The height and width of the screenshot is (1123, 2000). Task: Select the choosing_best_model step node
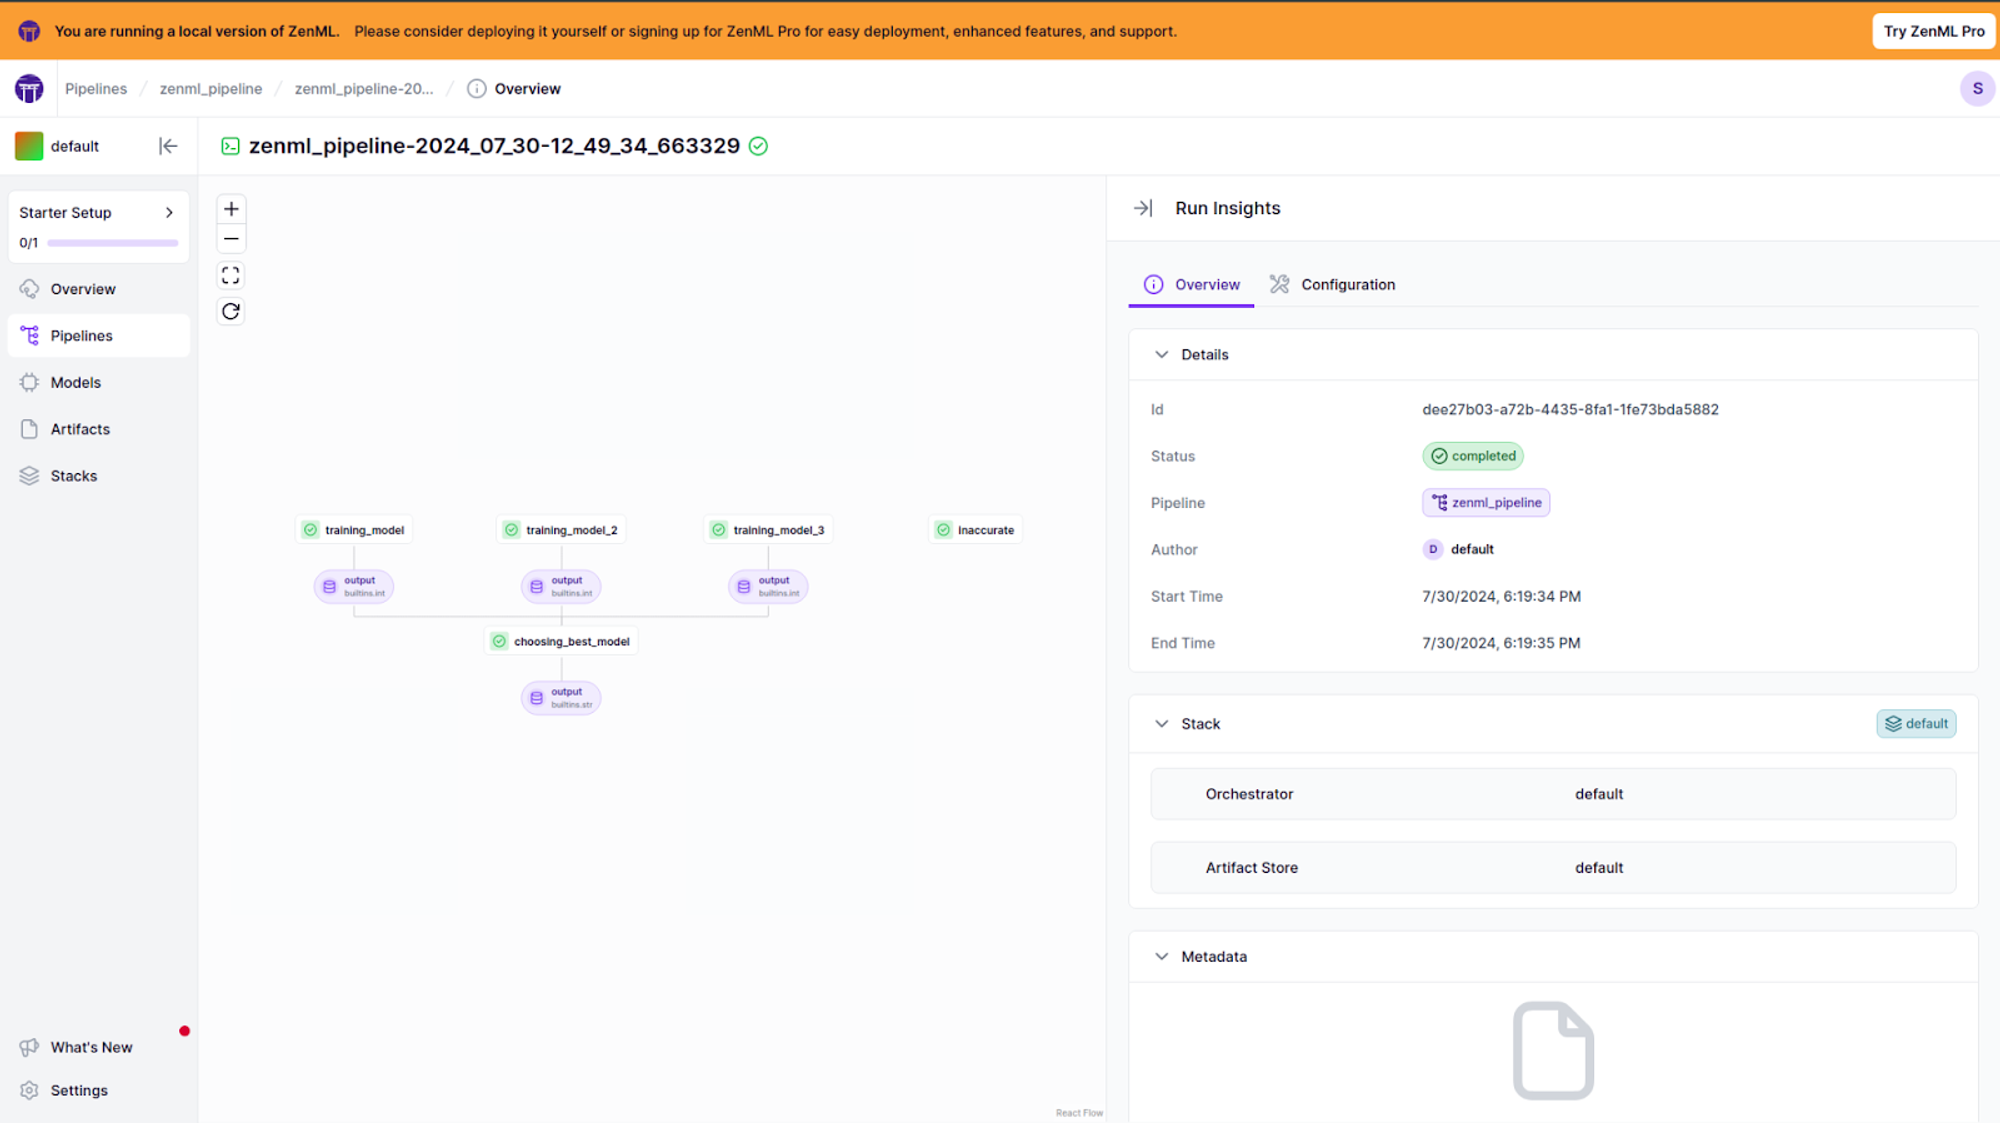point(562,641)
